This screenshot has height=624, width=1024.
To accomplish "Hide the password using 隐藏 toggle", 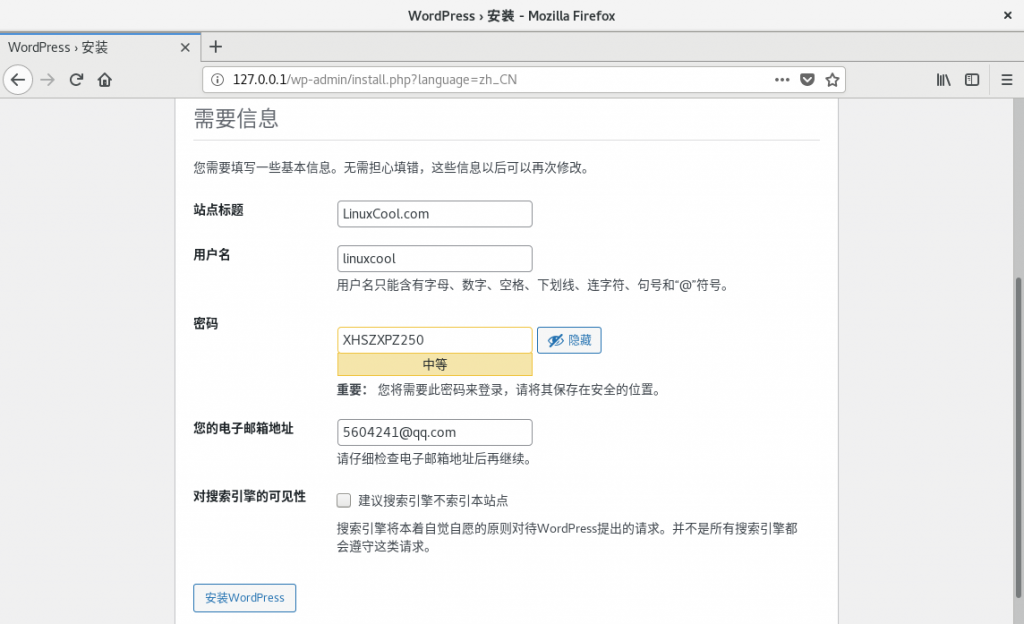I will point(569,340).
